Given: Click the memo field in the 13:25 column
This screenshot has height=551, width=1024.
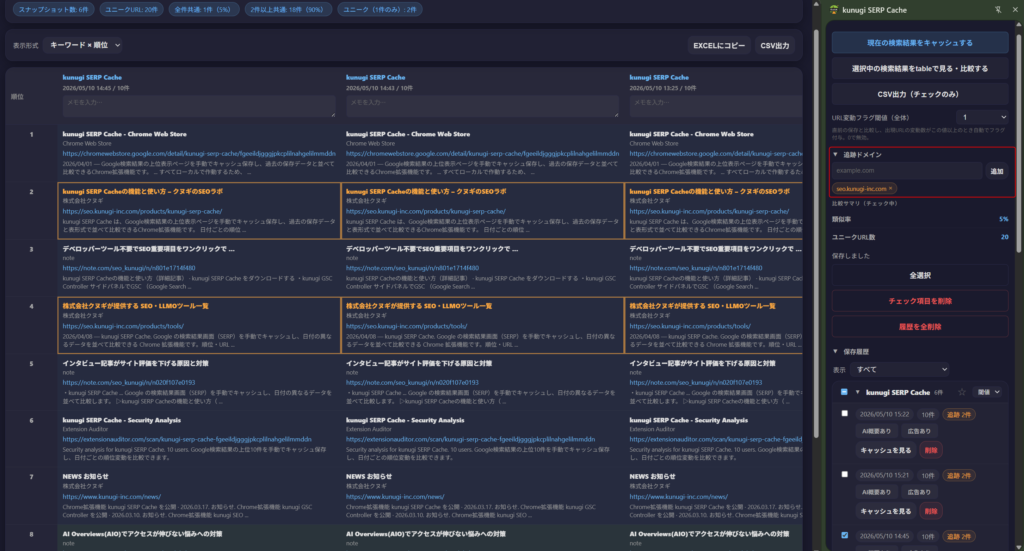Looking at the screenshot, I should click(x=716, y=106).
